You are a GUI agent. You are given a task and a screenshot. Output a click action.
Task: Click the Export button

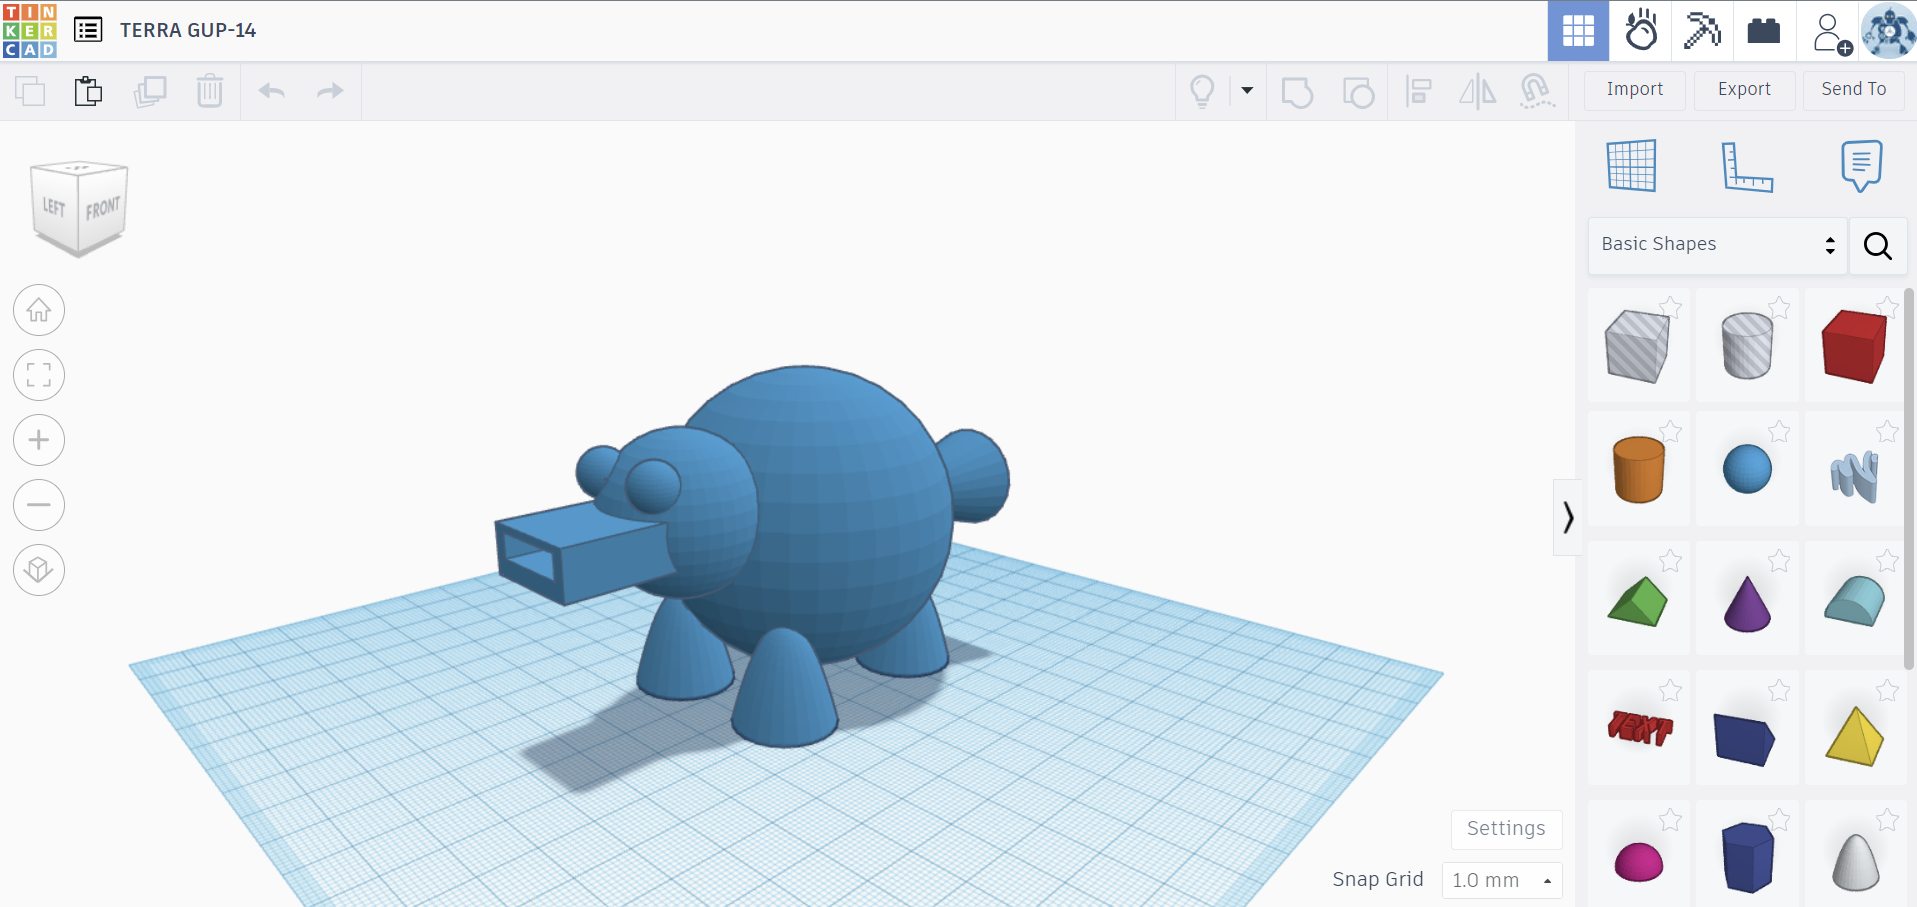[1744, 90]
